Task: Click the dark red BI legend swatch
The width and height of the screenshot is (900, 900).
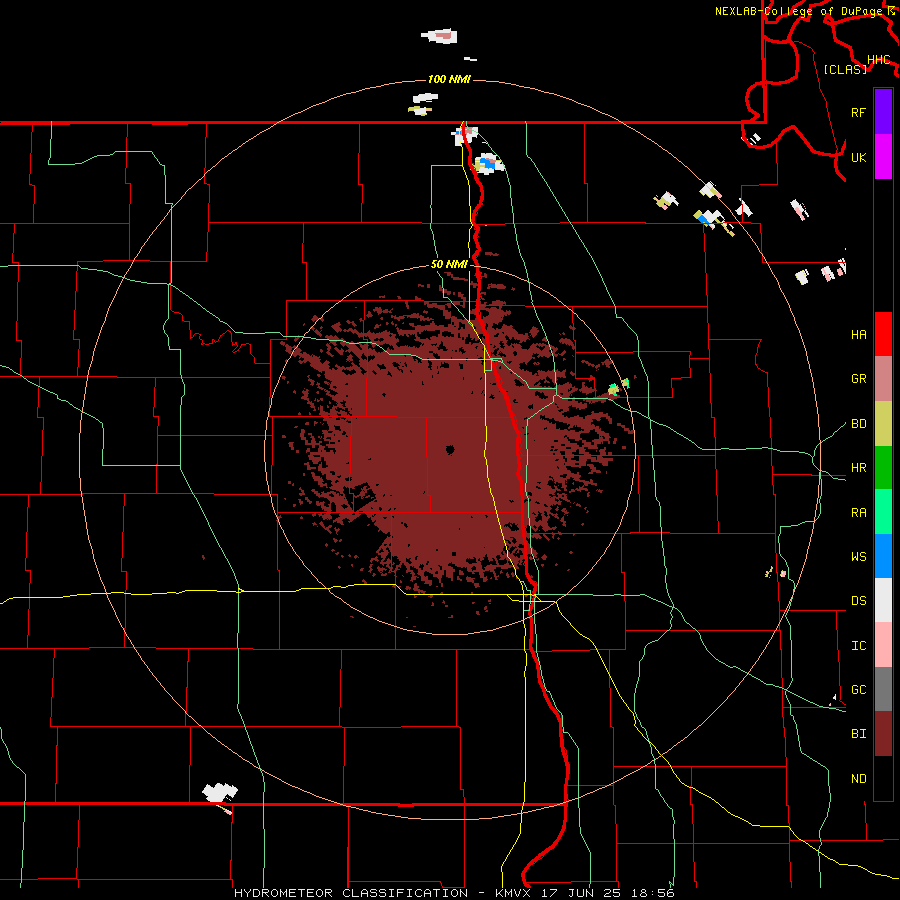Action: pyautogui.click(x=883, y=734)
